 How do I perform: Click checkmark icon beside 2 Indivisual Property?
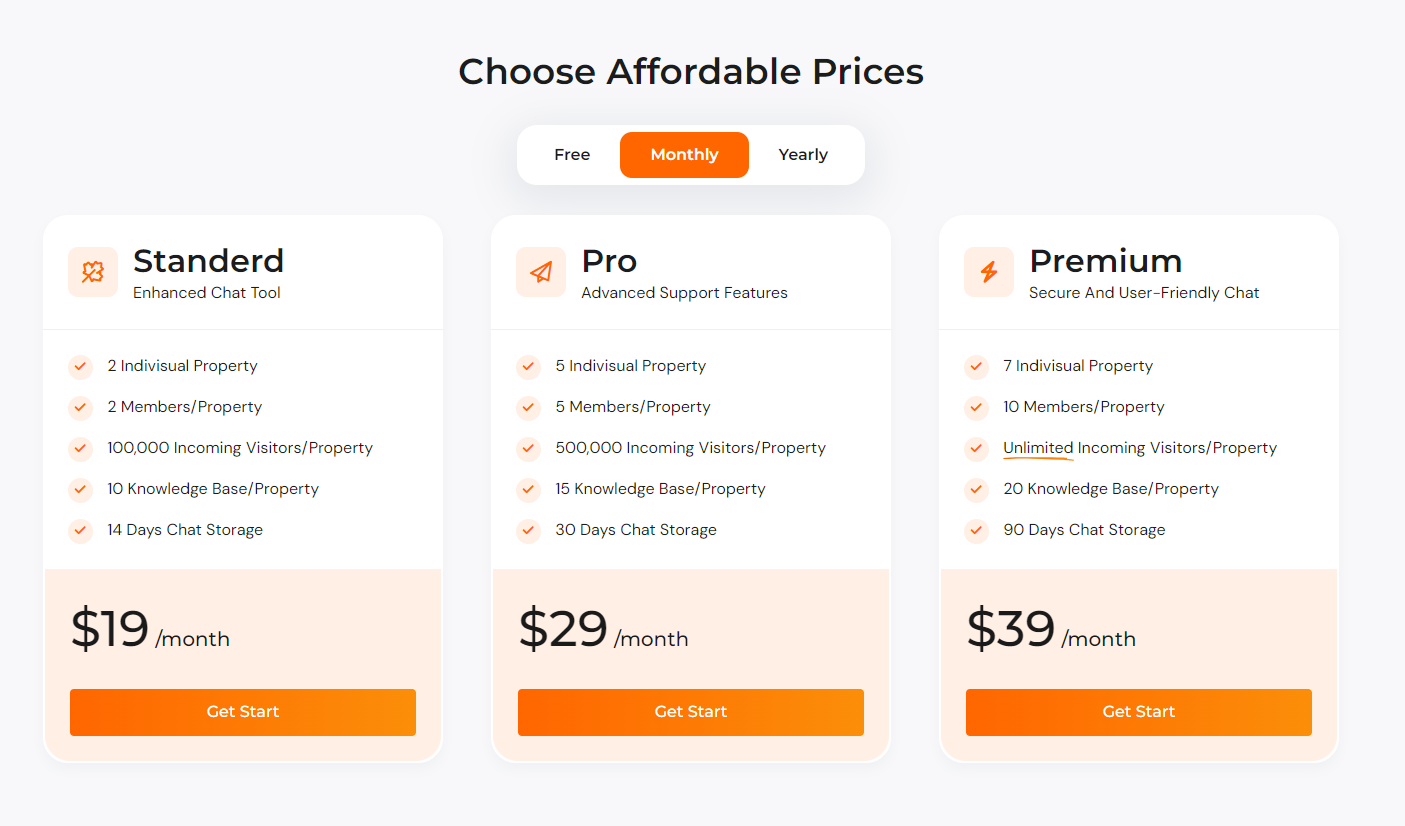click(80, 367)
